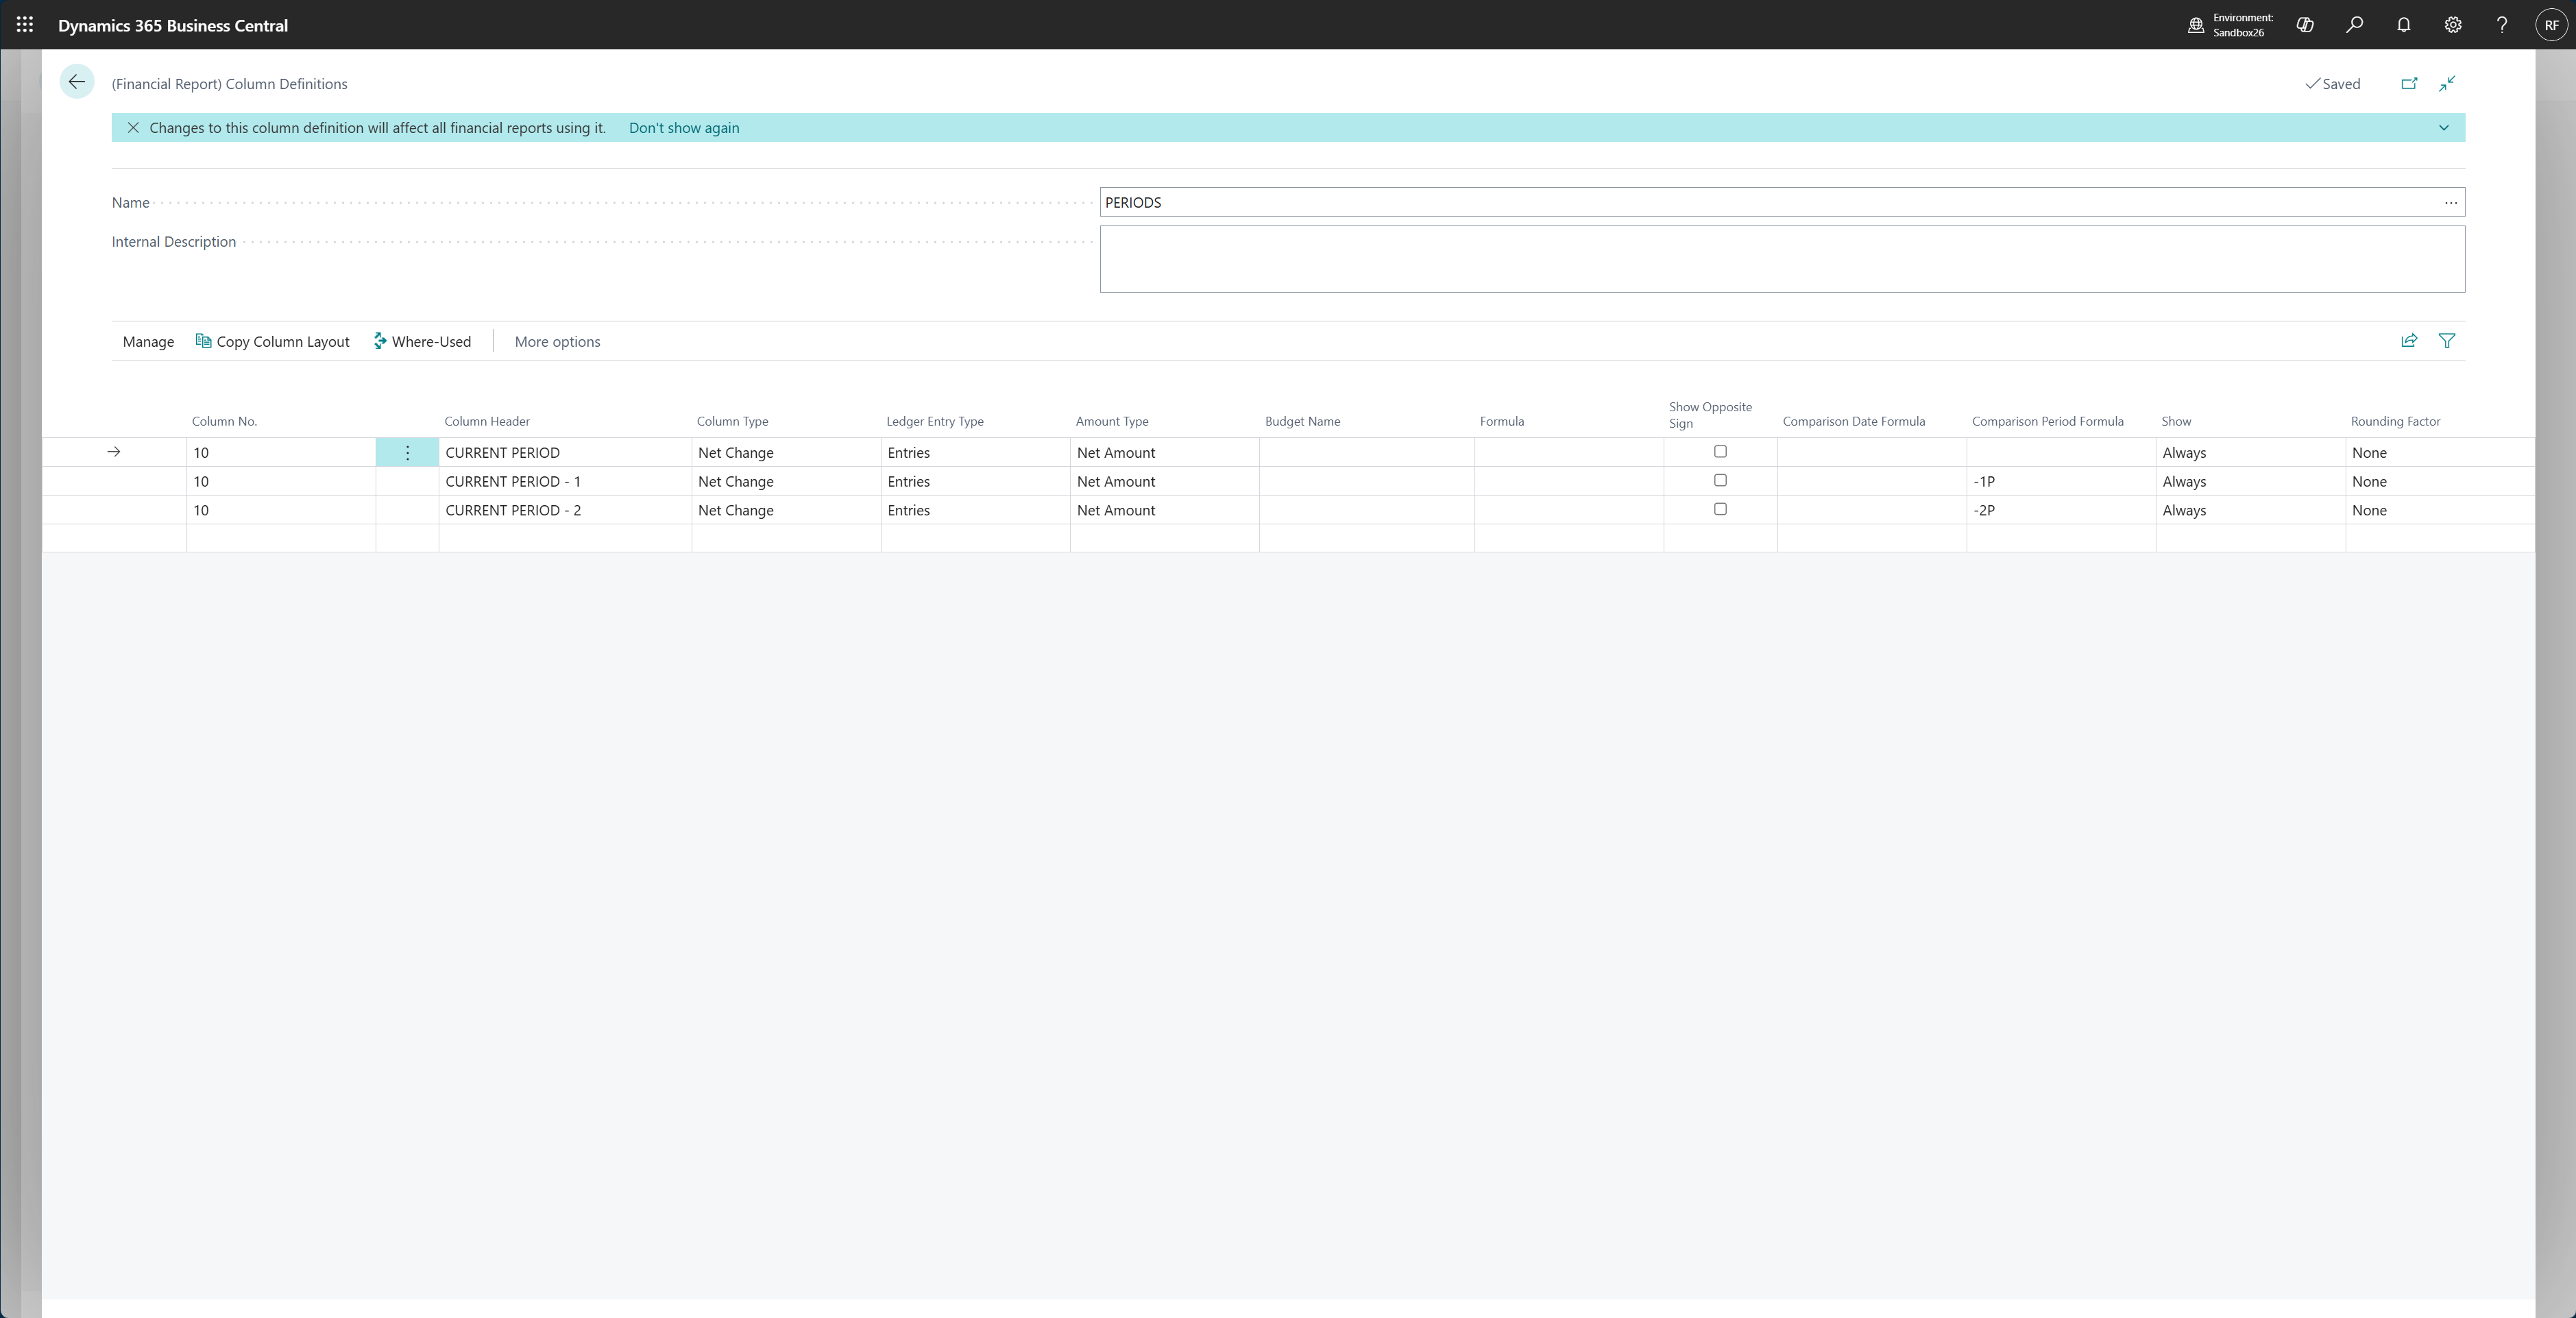
Task: Open the Name field lookup ellipsis
Action: pos(2450,203)
